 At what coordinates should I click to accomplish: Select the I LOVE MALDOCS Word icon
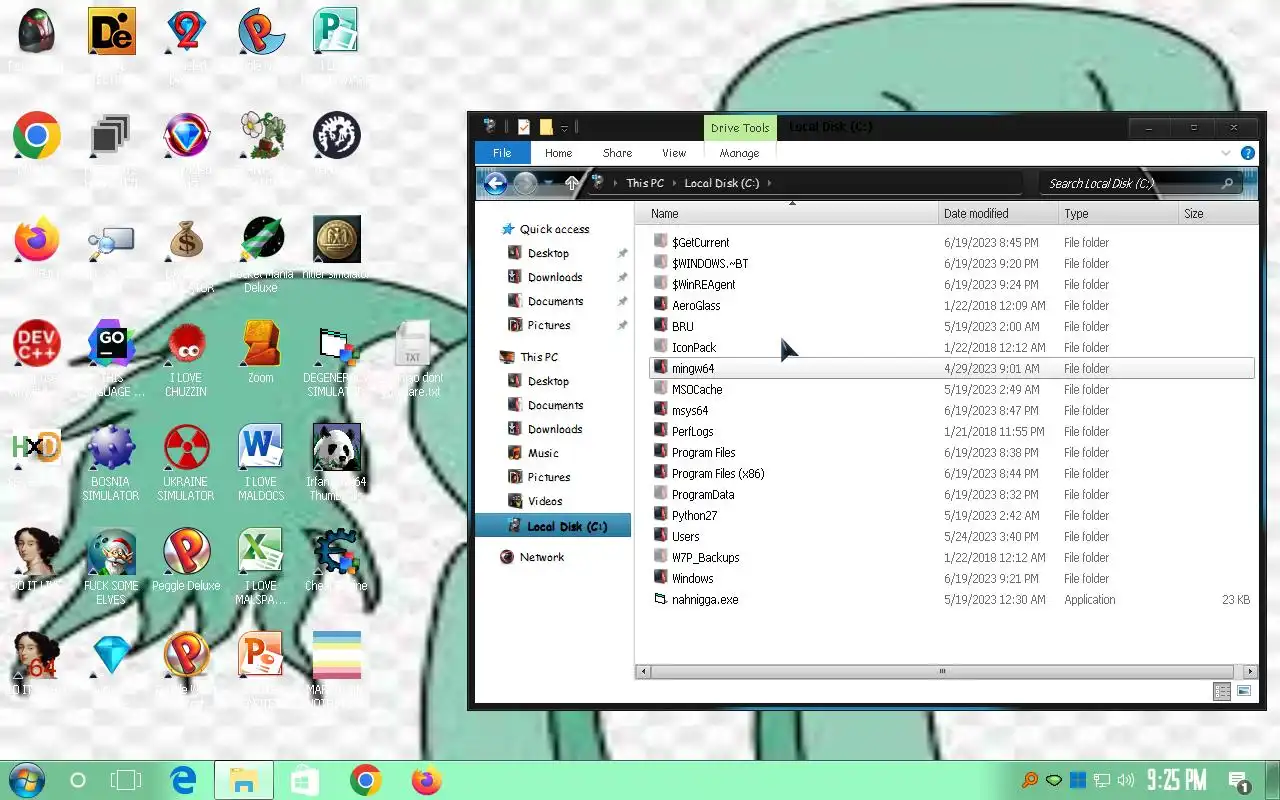[x=261, y=448]
